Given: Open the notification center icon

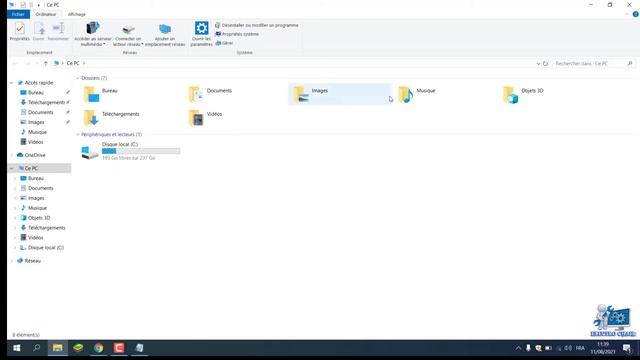Looking at the screenshot, I should click(x=627, y=348).
